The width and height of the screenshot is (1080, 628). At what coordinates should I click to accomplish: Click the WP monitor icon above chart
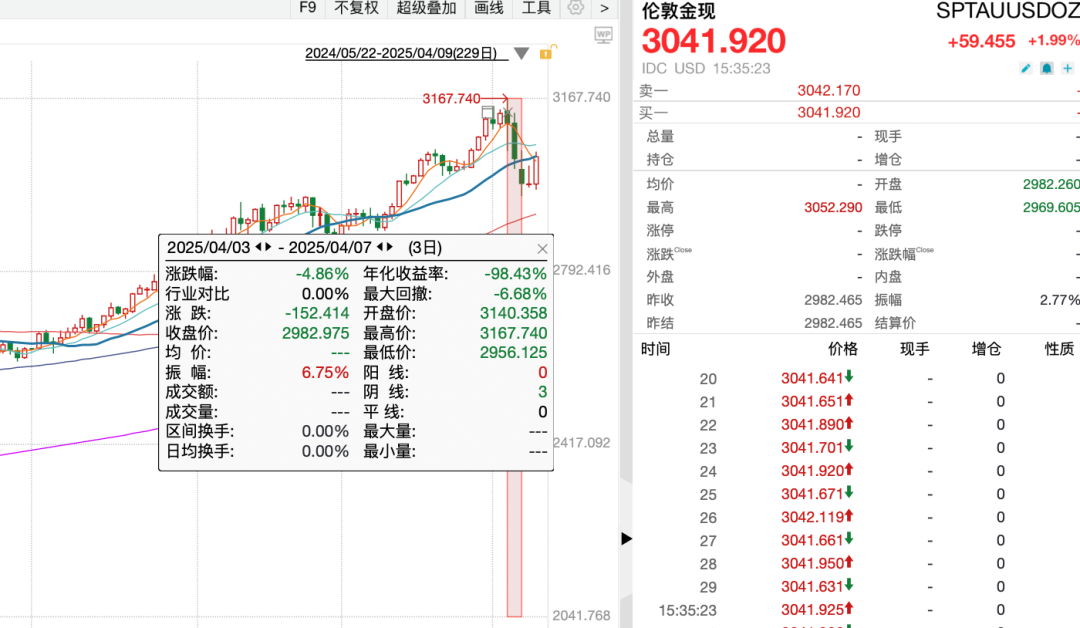[x=603, y=35]
